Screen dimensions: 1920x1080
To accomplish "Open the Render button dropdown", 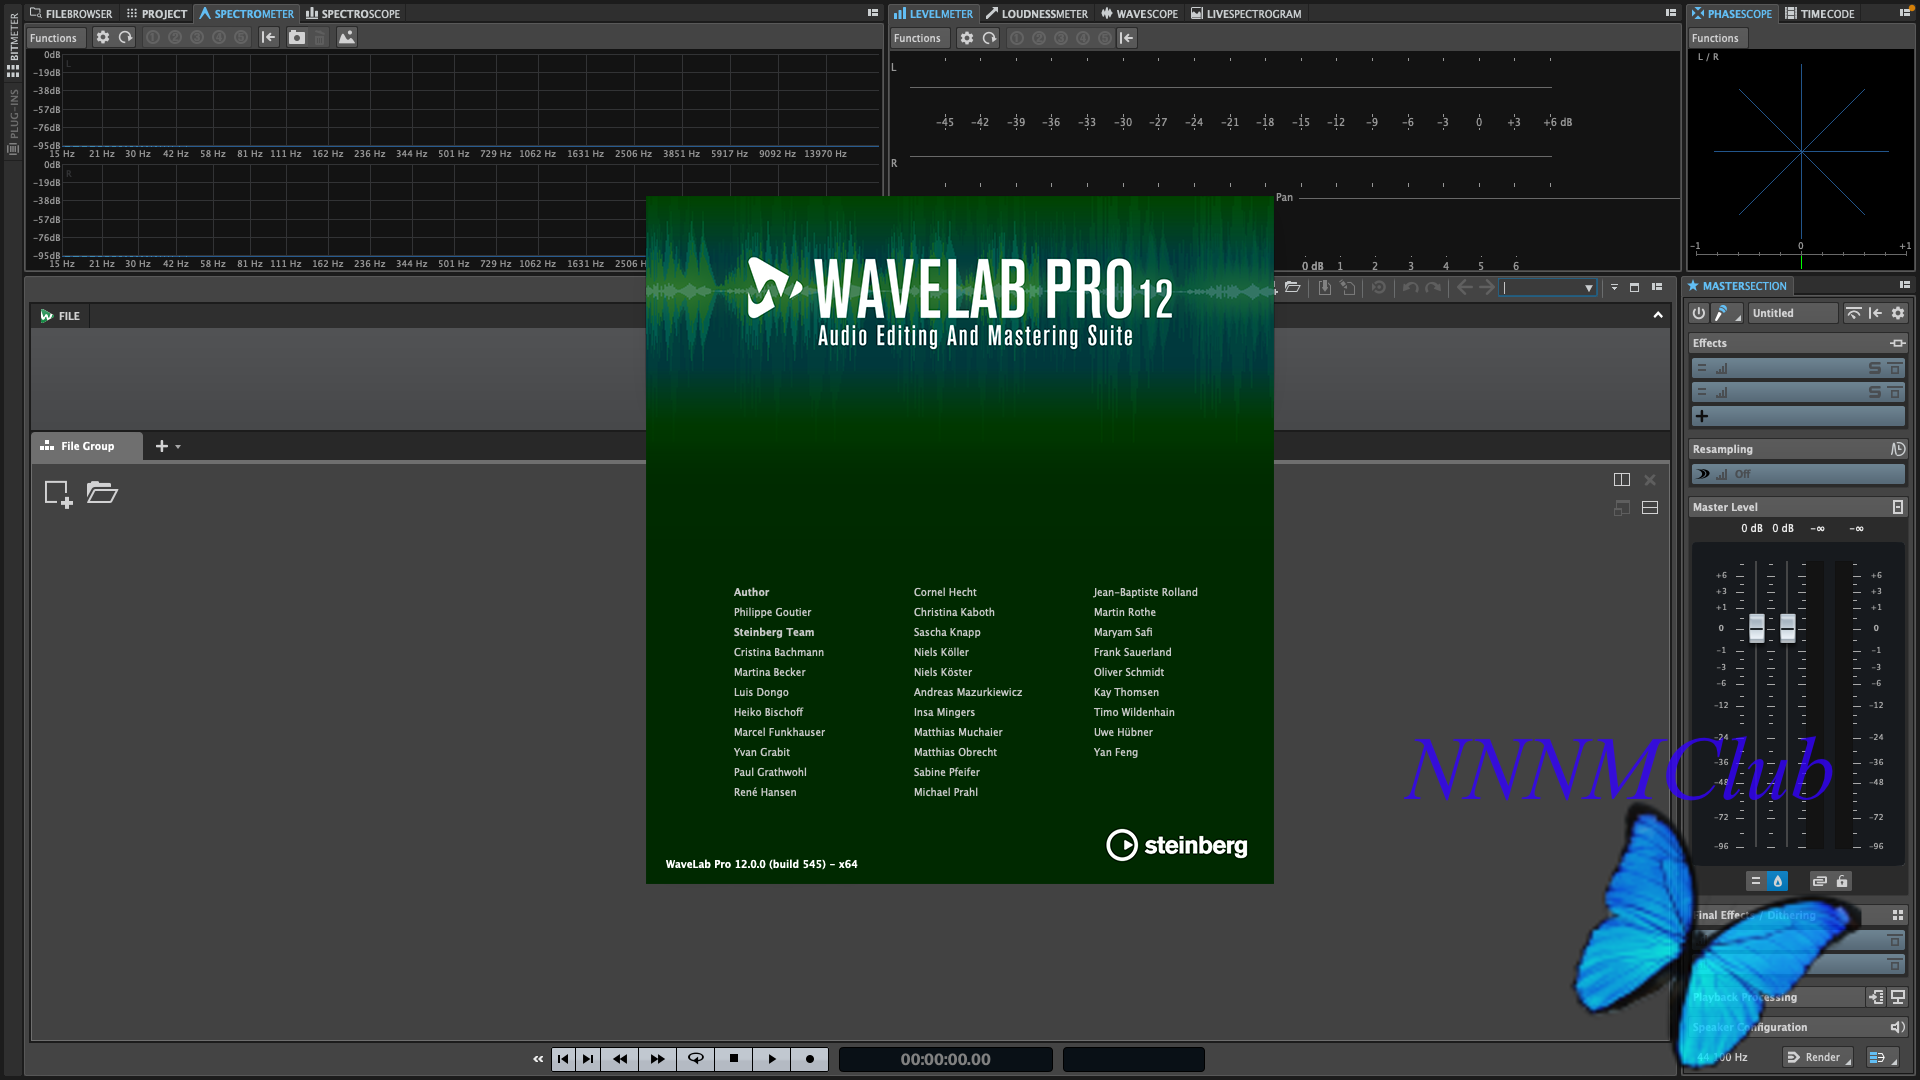I will [1848, 1060].
